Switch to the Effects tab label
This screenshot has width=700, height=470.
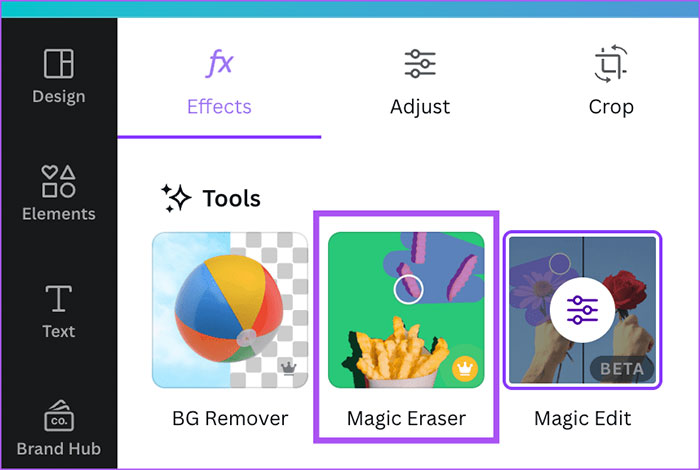pos(219,107)
